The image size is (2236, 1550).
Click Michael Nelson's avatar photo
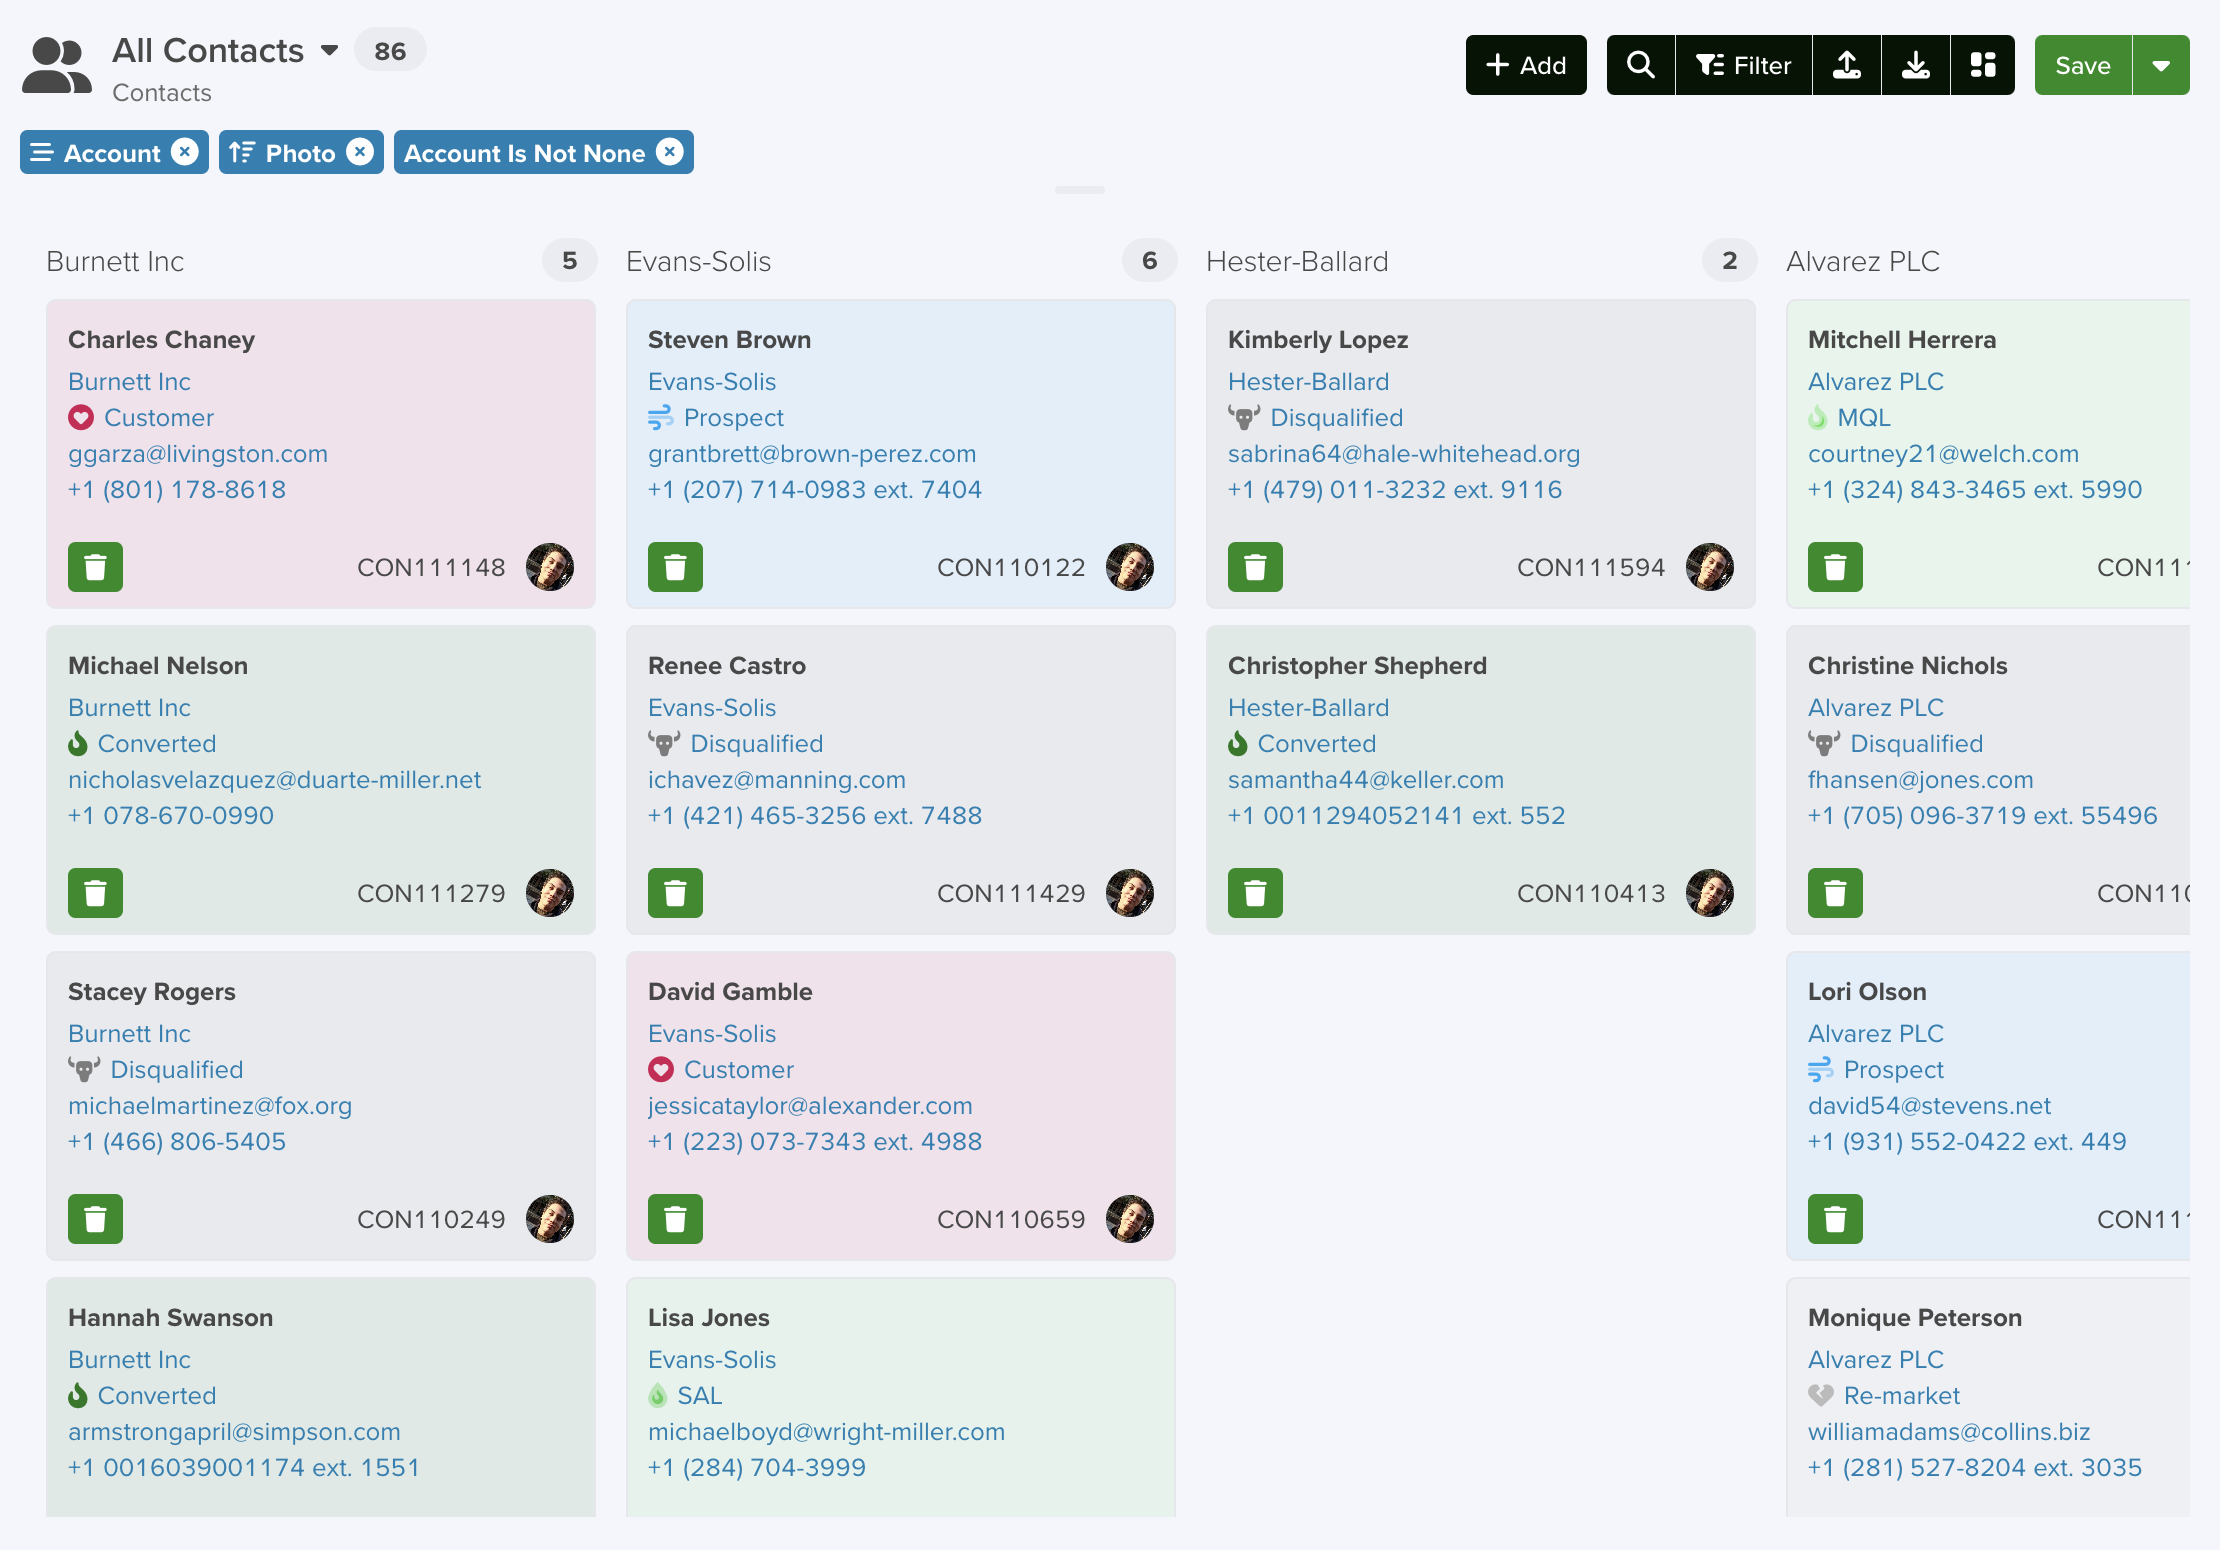click(x=550, y=893)
